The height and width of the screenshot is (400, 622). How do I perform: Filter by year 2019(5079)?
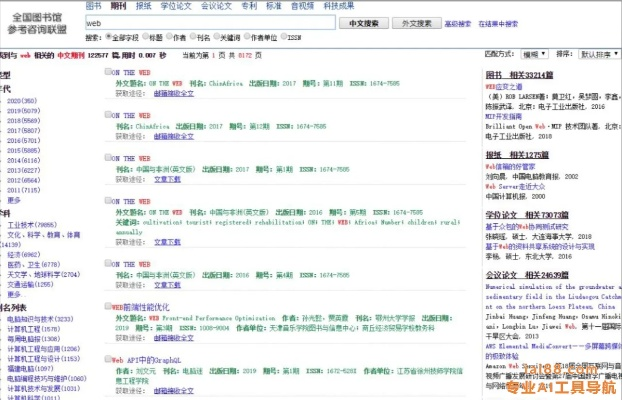pos(23,111)
